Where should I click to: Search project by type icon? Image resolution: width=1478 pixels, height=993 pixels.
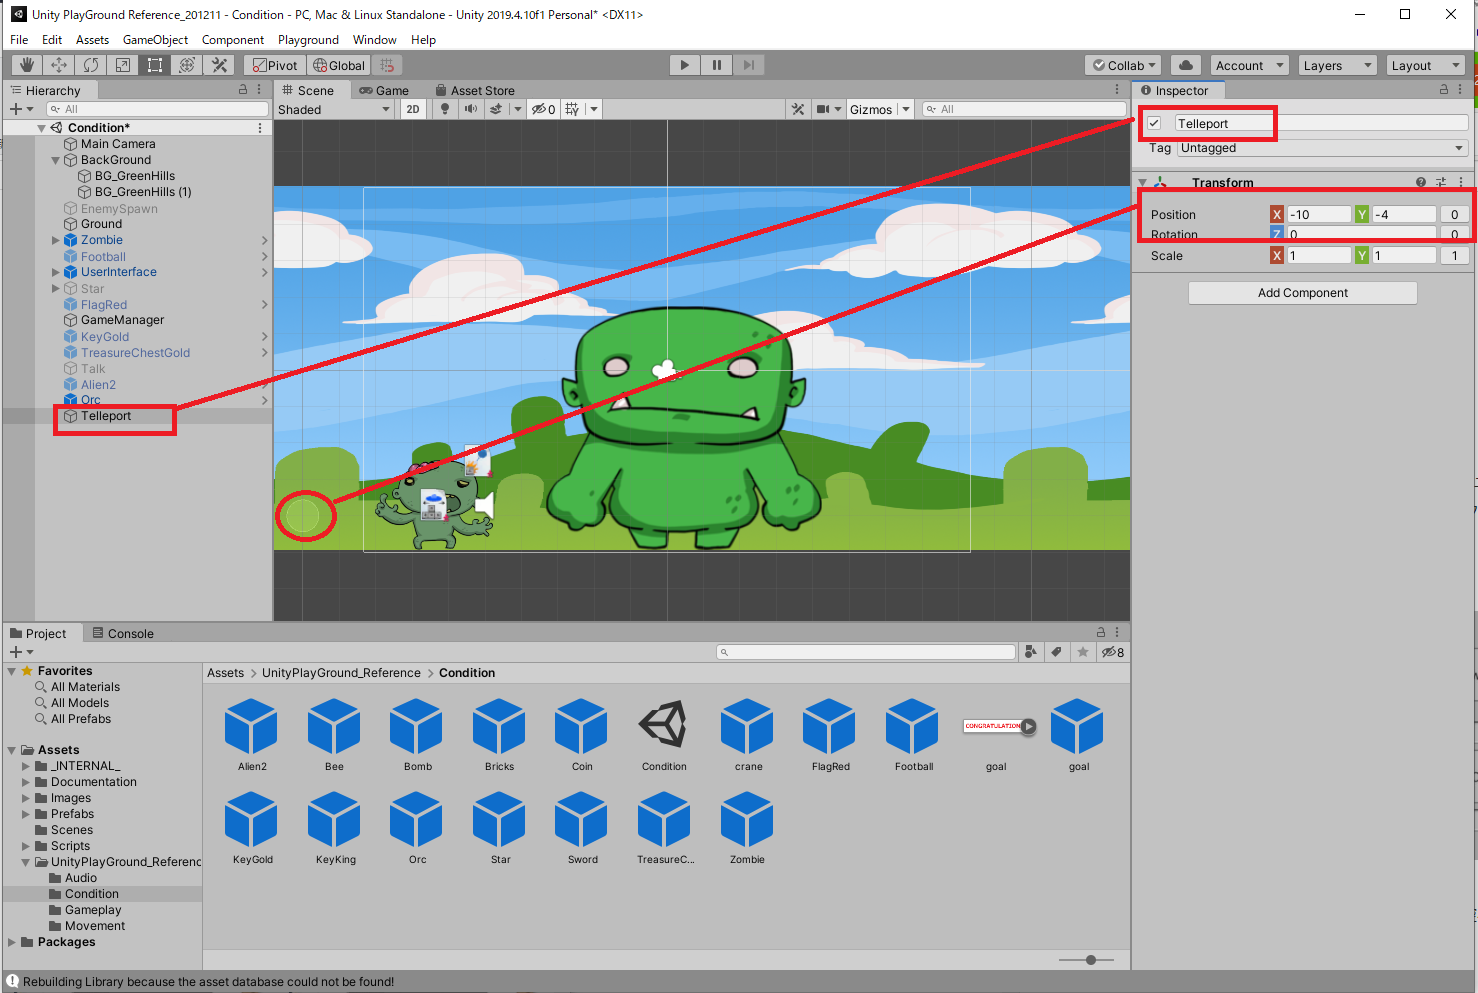coord(1031,652)
